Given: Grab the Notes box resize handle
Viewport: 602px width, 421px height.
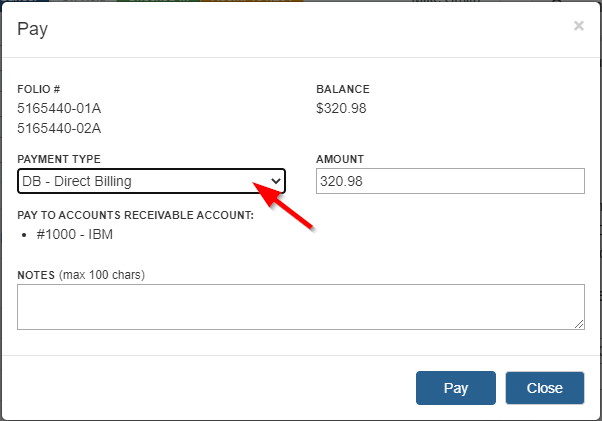Looking at the screenshot, I should click(x=580, y=324).
